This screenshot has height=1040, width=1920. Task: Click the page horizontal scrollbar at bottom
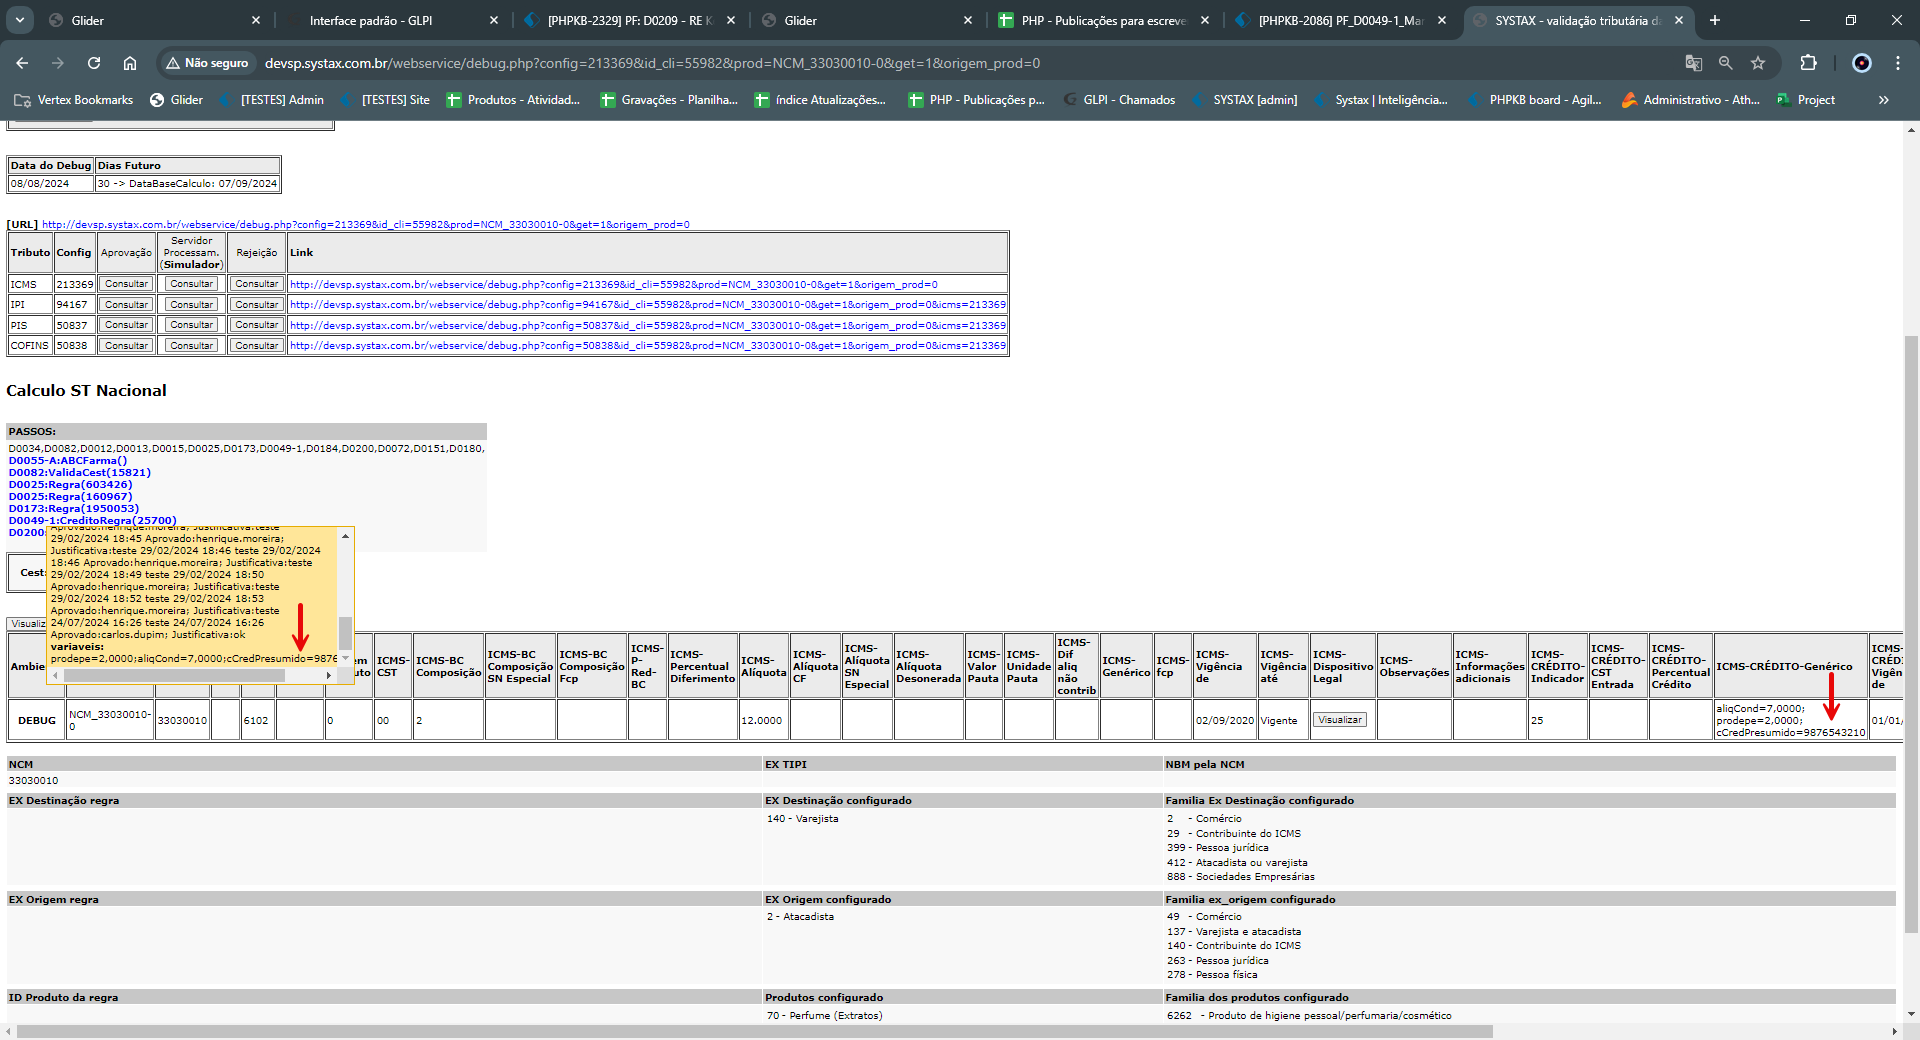(755, 1031)
